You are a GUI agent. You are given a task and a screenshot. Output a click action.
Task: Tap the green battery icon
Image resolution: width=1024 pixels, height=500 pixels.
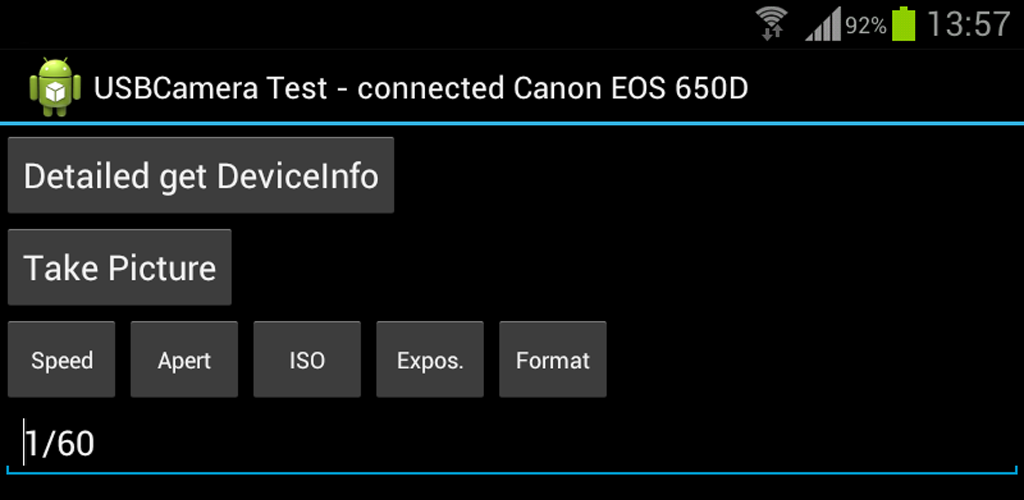click(904, 24)
